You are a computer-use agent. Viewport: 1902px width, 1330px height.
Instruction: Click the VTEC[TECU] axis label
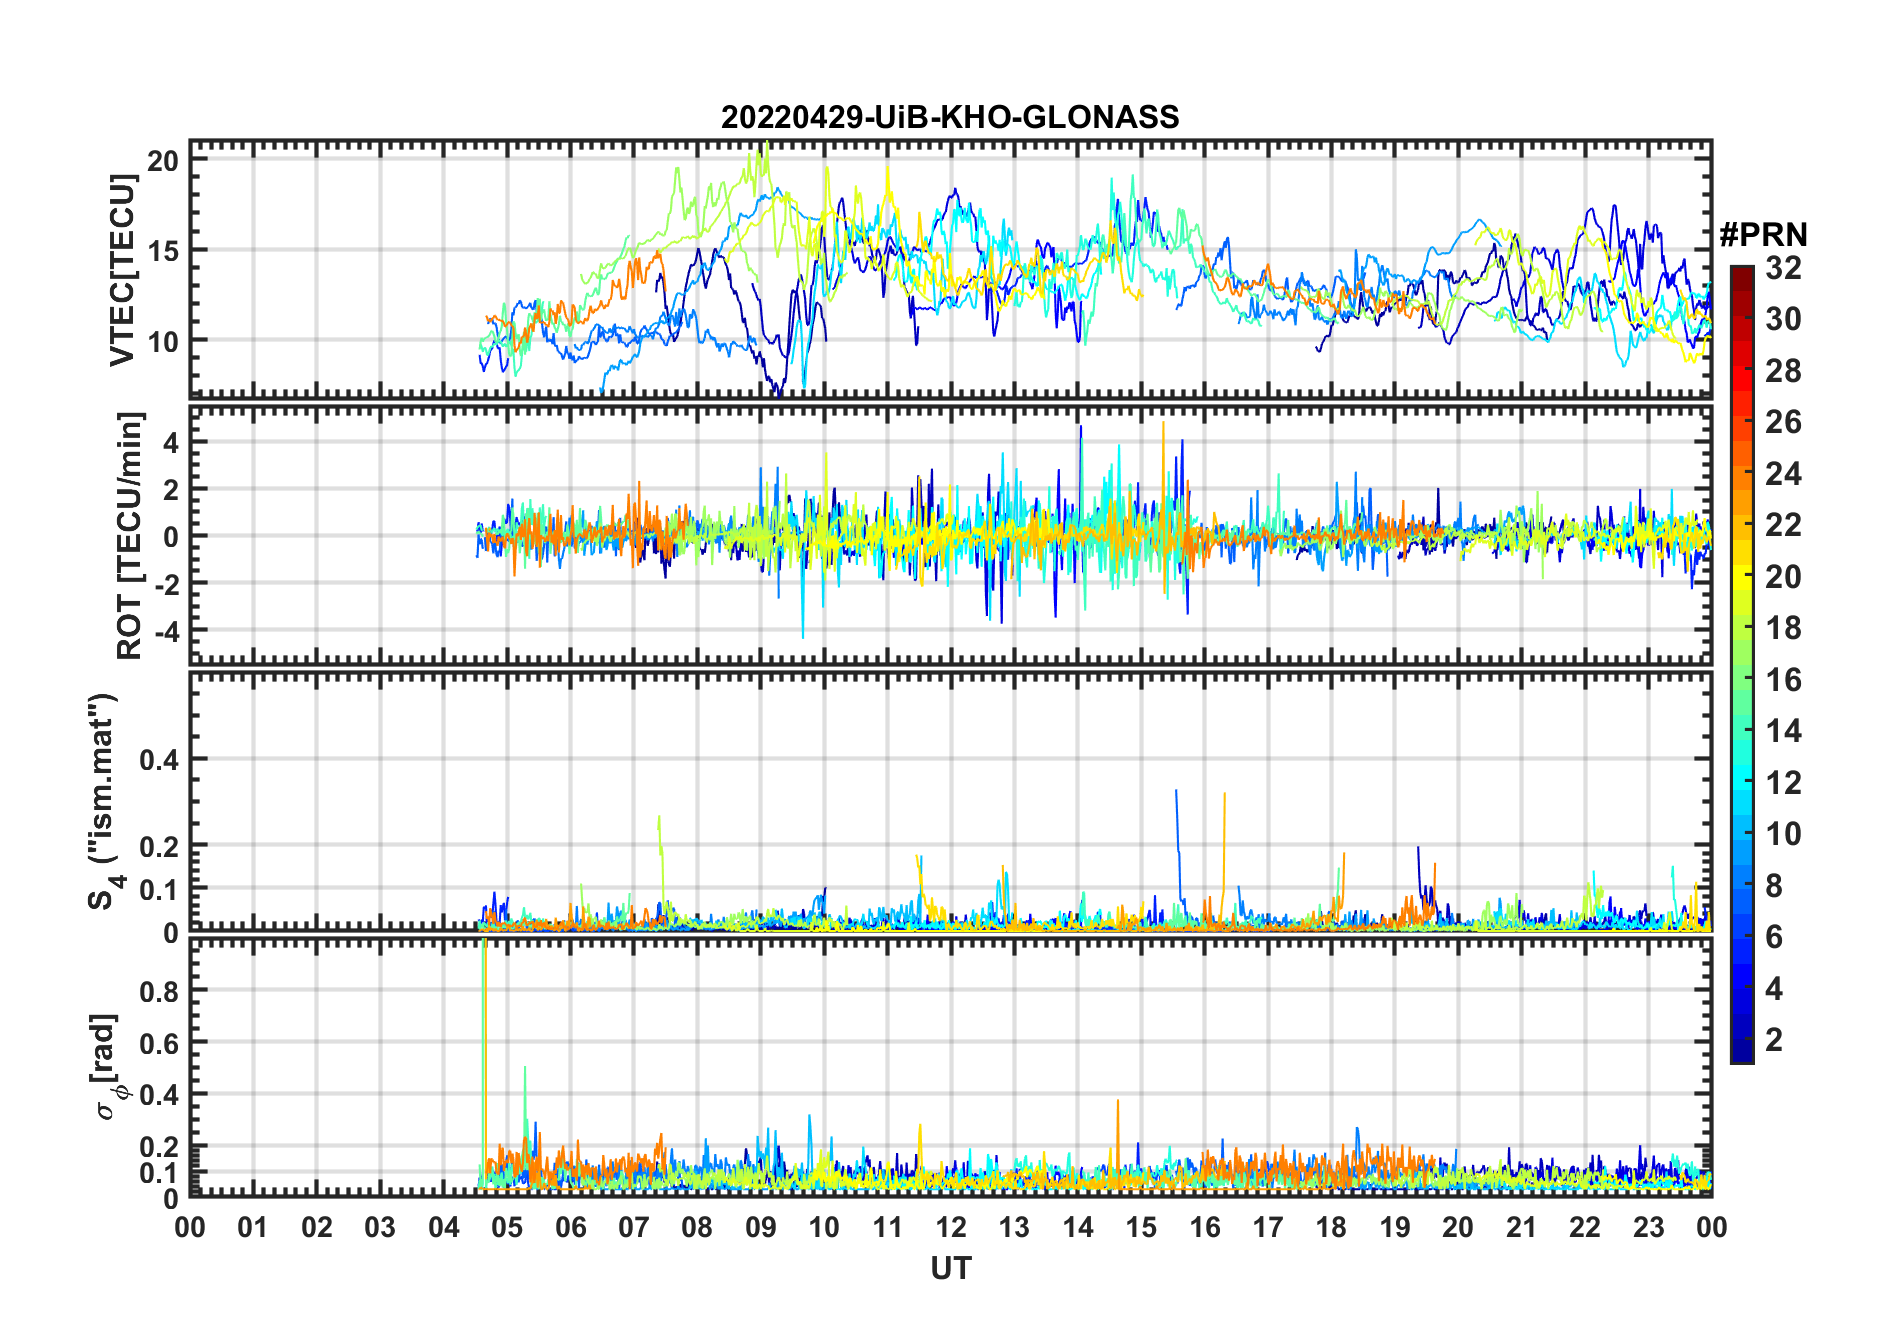(122, 270)
